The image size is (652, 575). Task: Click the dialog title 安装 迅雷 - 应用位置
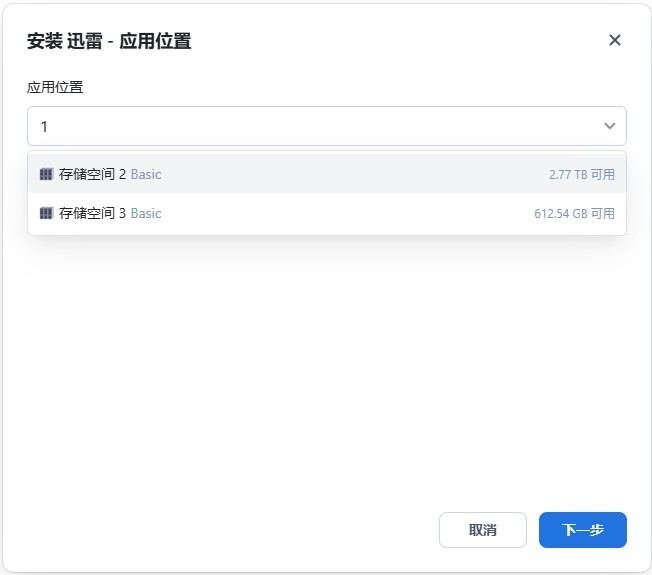pyautogui.click(x=109, y=41)
